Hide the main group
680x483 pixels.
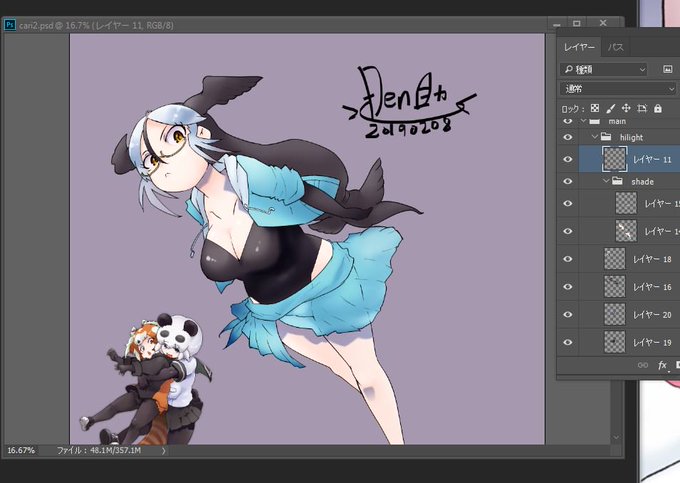(x=568, y=121)
